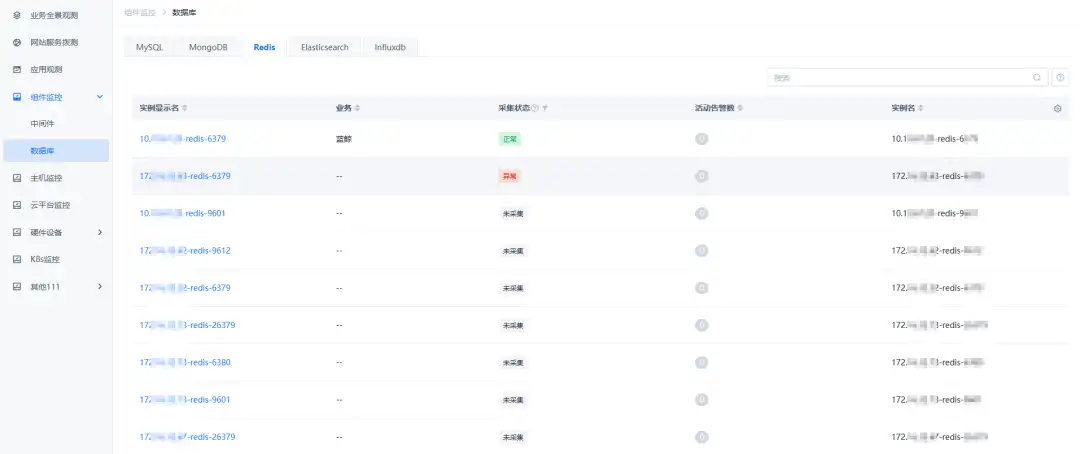Sort by 业务 column
This screenshot has width=1080, height=454.
tap(357, 108)
